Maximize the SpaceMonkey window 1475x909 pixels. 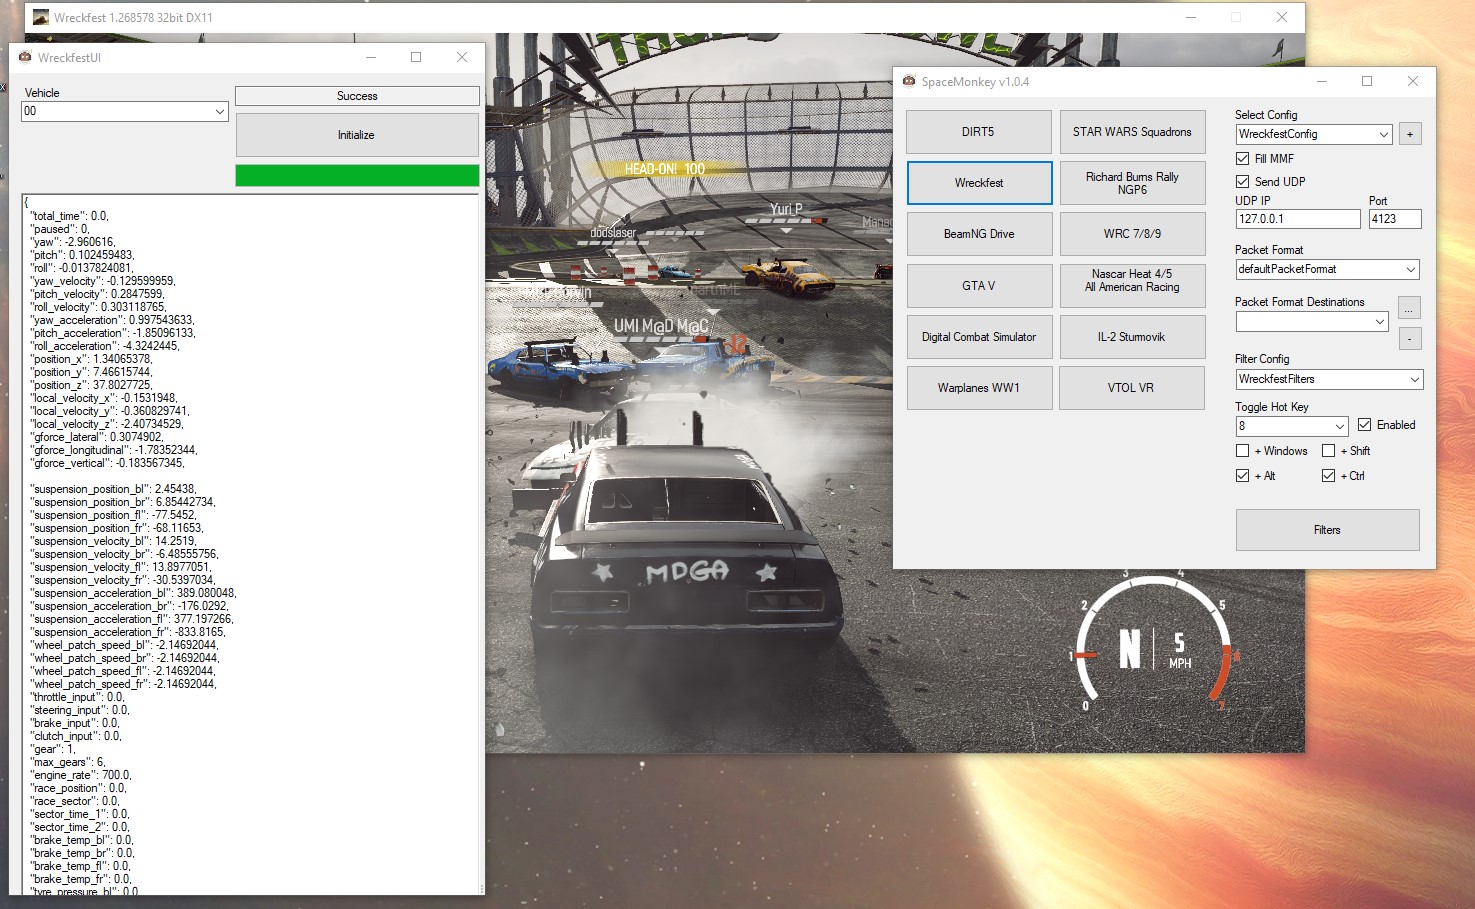point(1367,81)
